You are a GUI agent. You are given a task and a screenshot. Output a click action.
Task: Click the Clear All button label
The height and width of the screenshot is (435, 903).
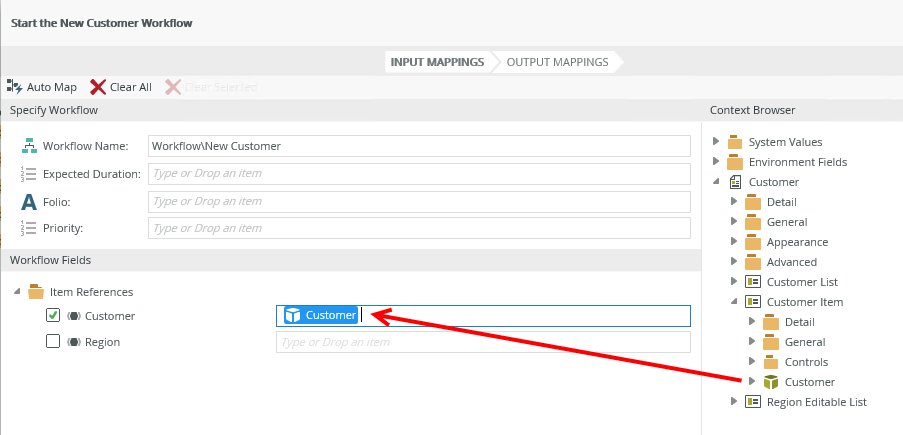coord(131,87)
